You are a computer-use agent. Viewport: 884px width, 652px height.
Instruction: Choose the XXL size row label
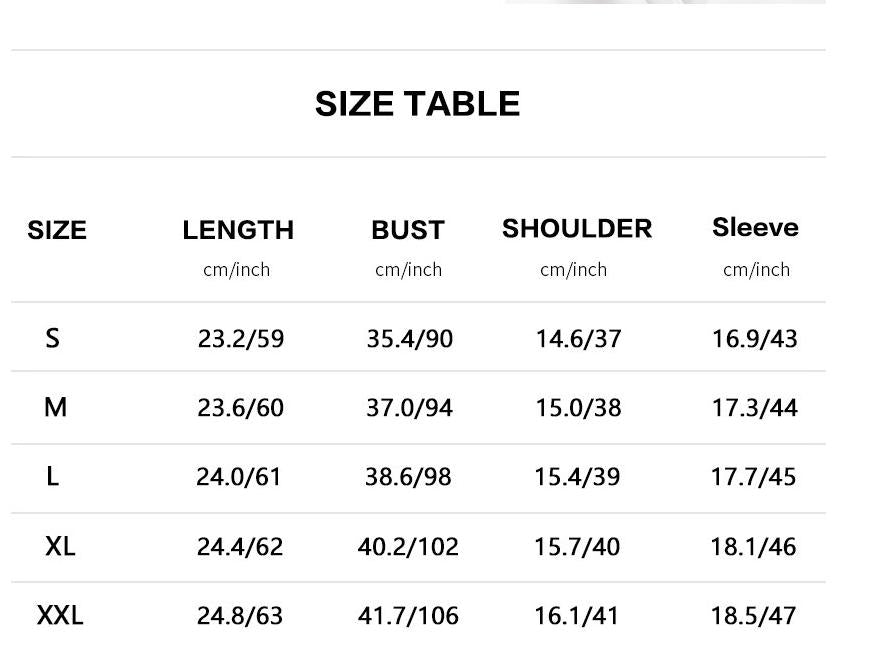(60, 615)
